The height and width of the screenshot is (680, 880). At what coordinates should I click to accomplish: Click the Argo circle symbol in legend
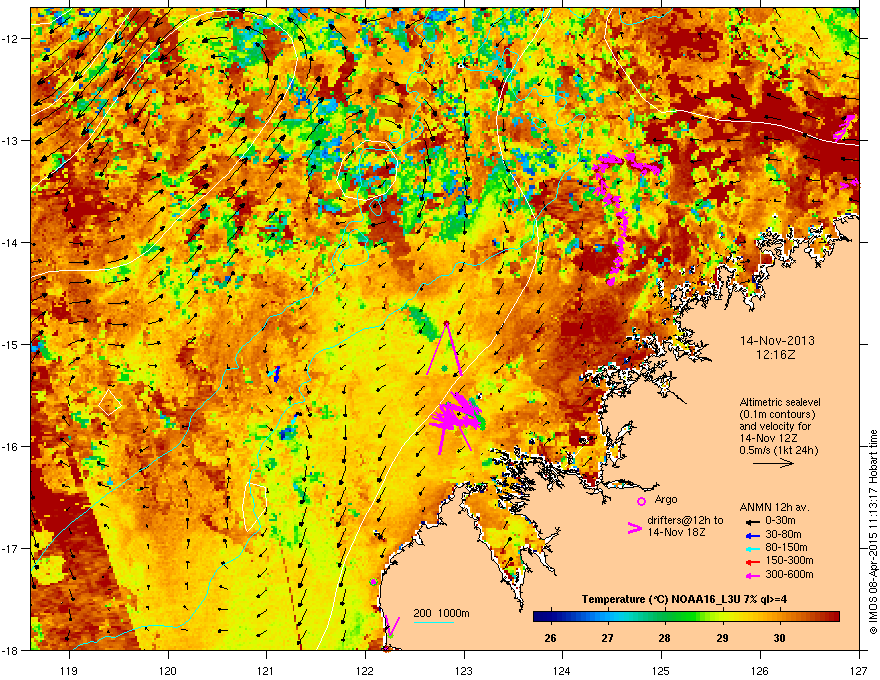pyautogui.click(x=641, y=501)
